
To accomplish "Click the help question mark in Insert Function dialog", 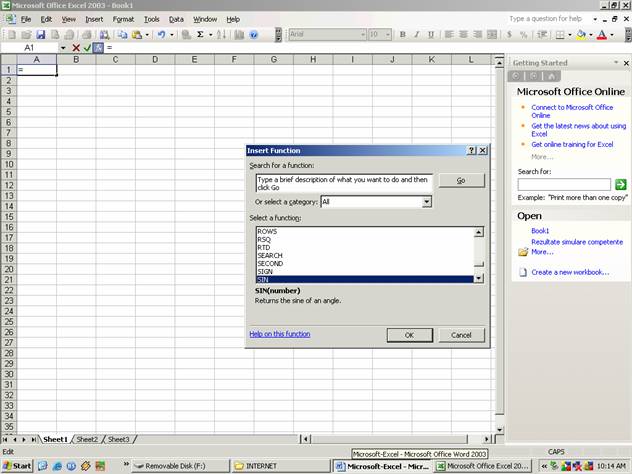I will (472, 150).
